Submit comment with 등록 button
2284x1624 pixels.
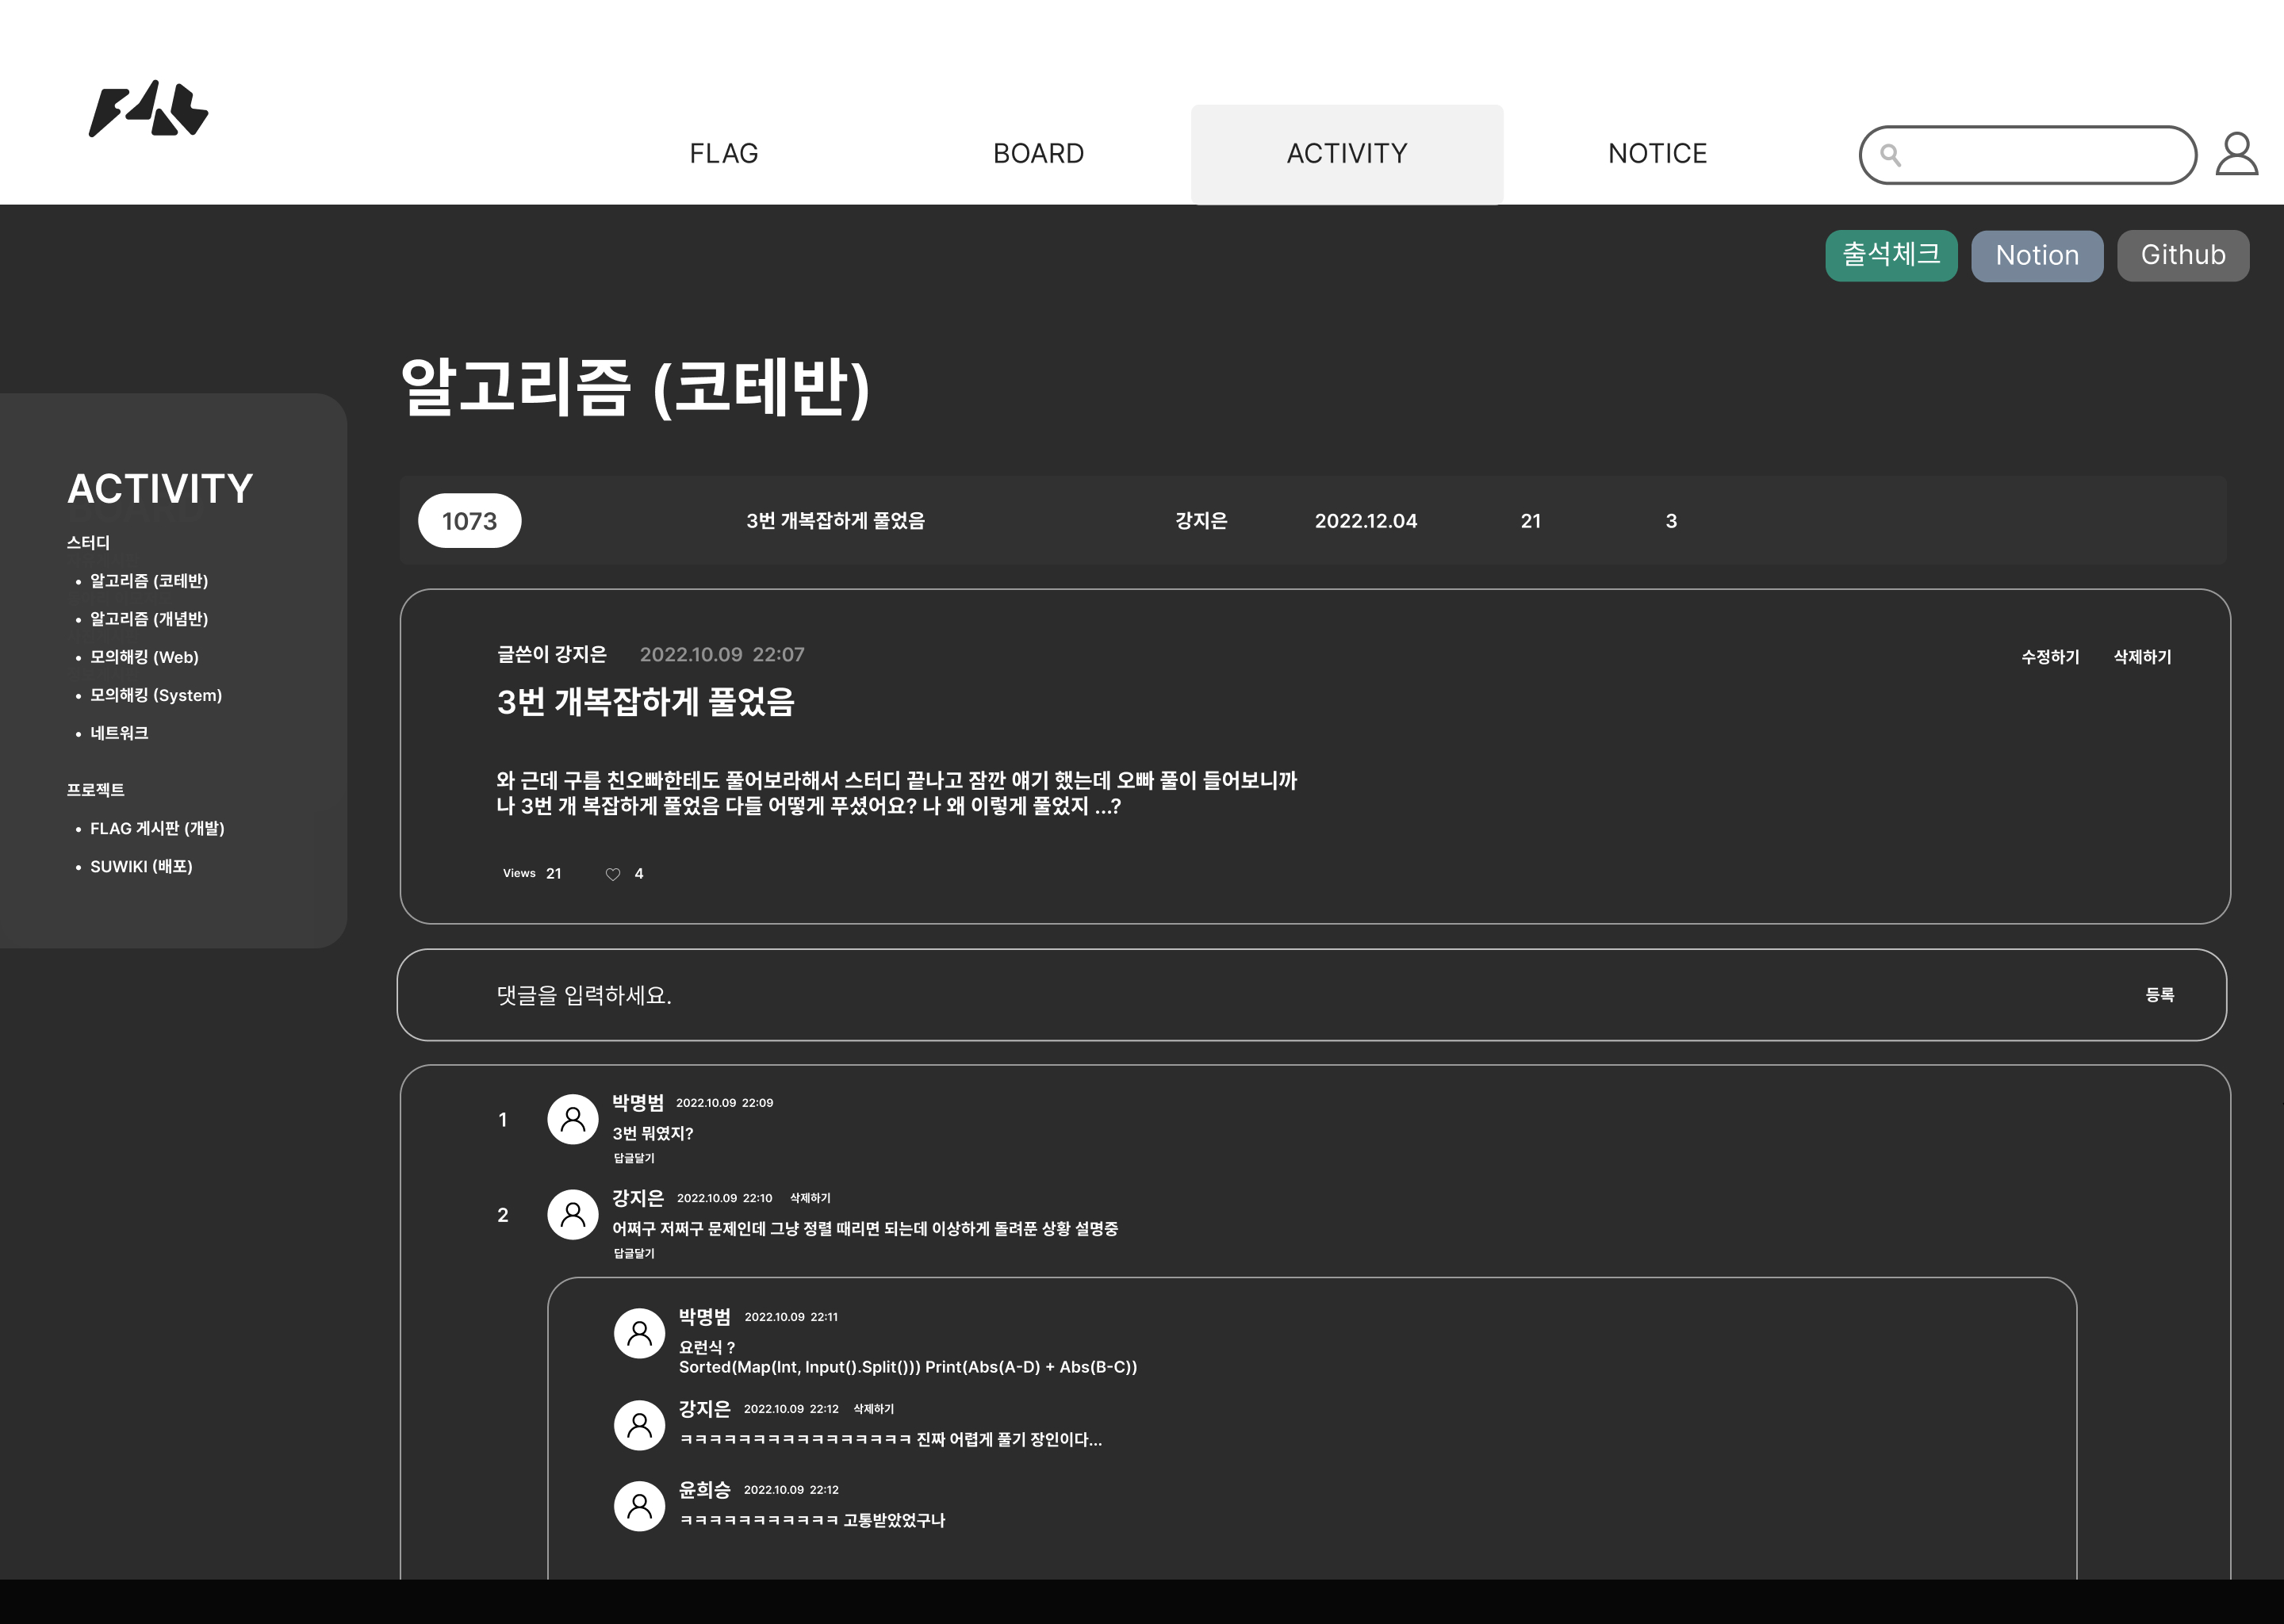(2160, 995)
